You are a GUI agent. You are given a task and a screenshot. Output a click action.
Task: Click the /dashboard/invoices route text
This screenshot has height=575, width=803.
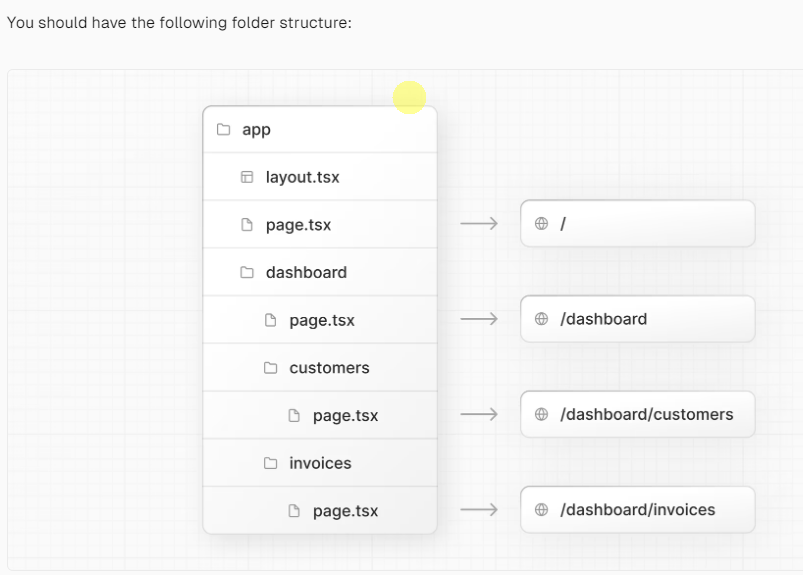click(637, 510)
